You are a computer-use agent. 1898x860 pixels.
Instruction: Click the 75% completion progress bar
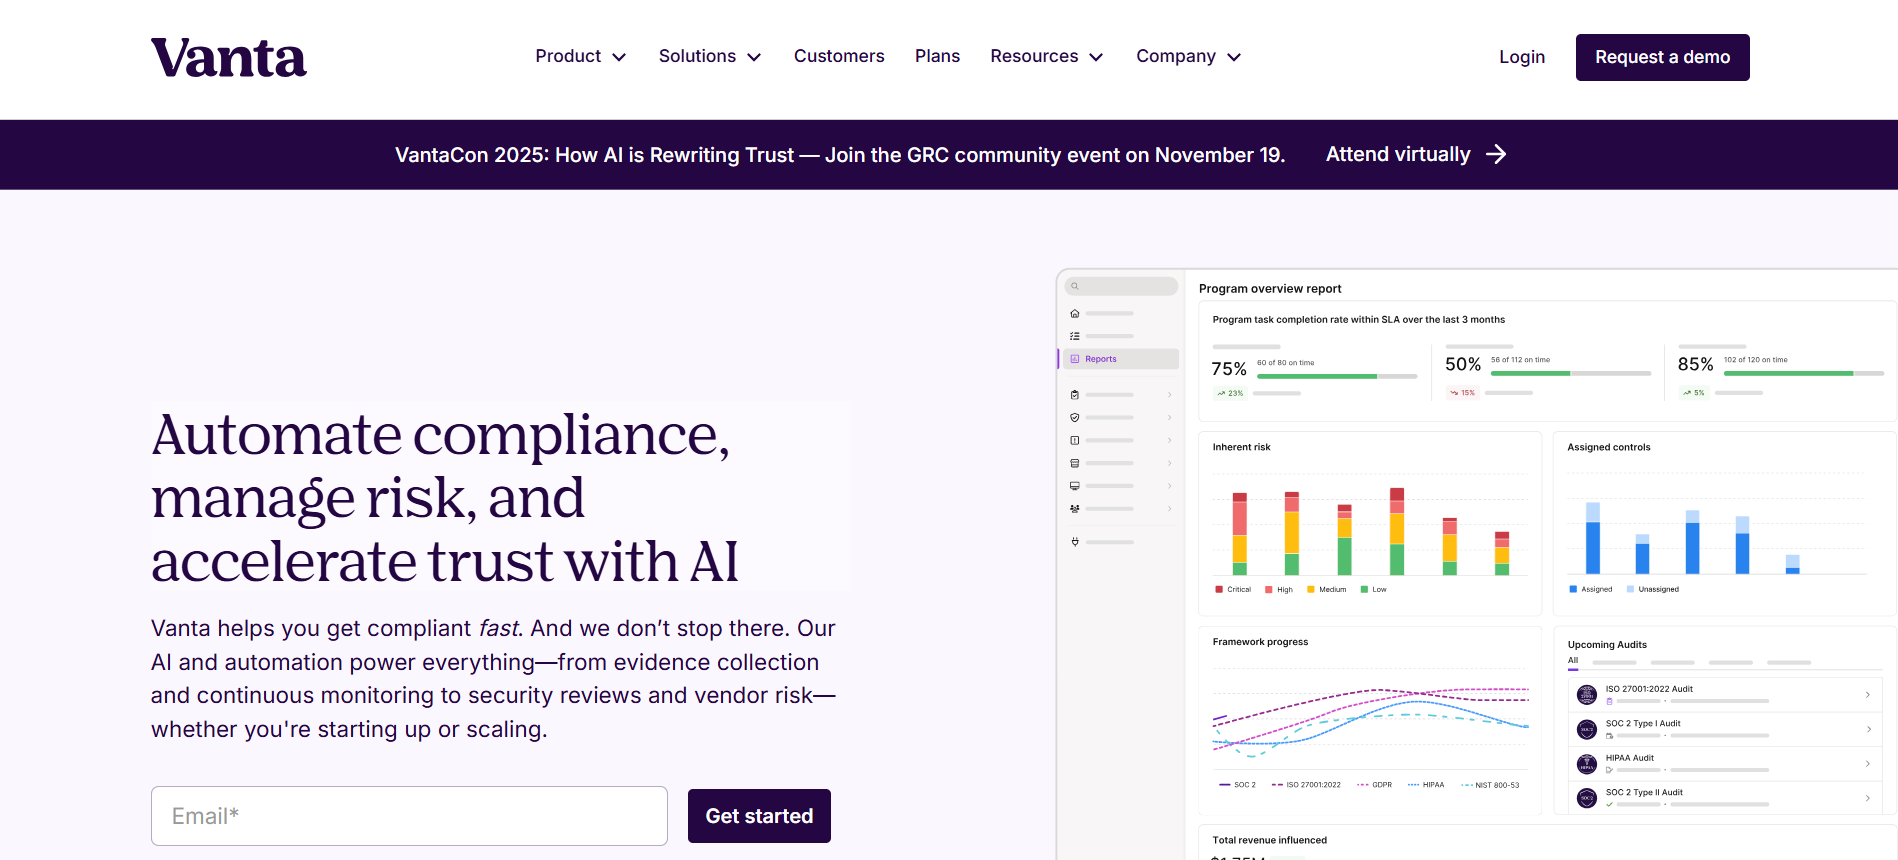[1337, 376]
